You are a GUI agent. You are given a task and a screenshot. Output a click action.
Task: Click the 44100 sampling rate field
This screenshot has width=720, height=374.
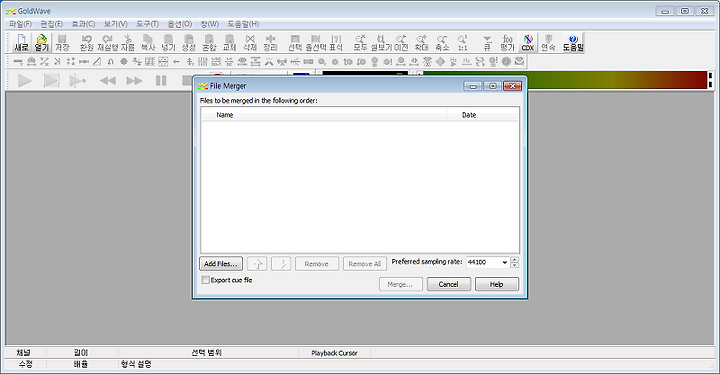(x=483, y=262)
